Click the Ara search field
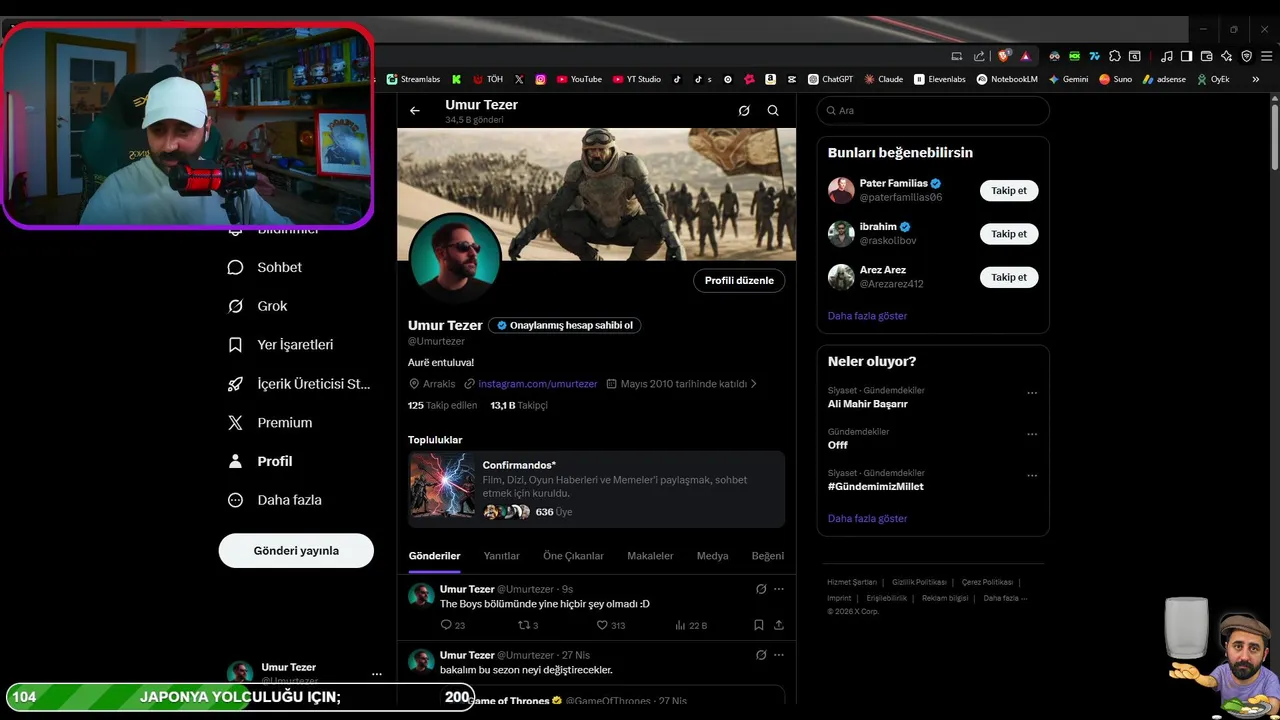This screenshot has height=720, width=1280. click(933, 111)
